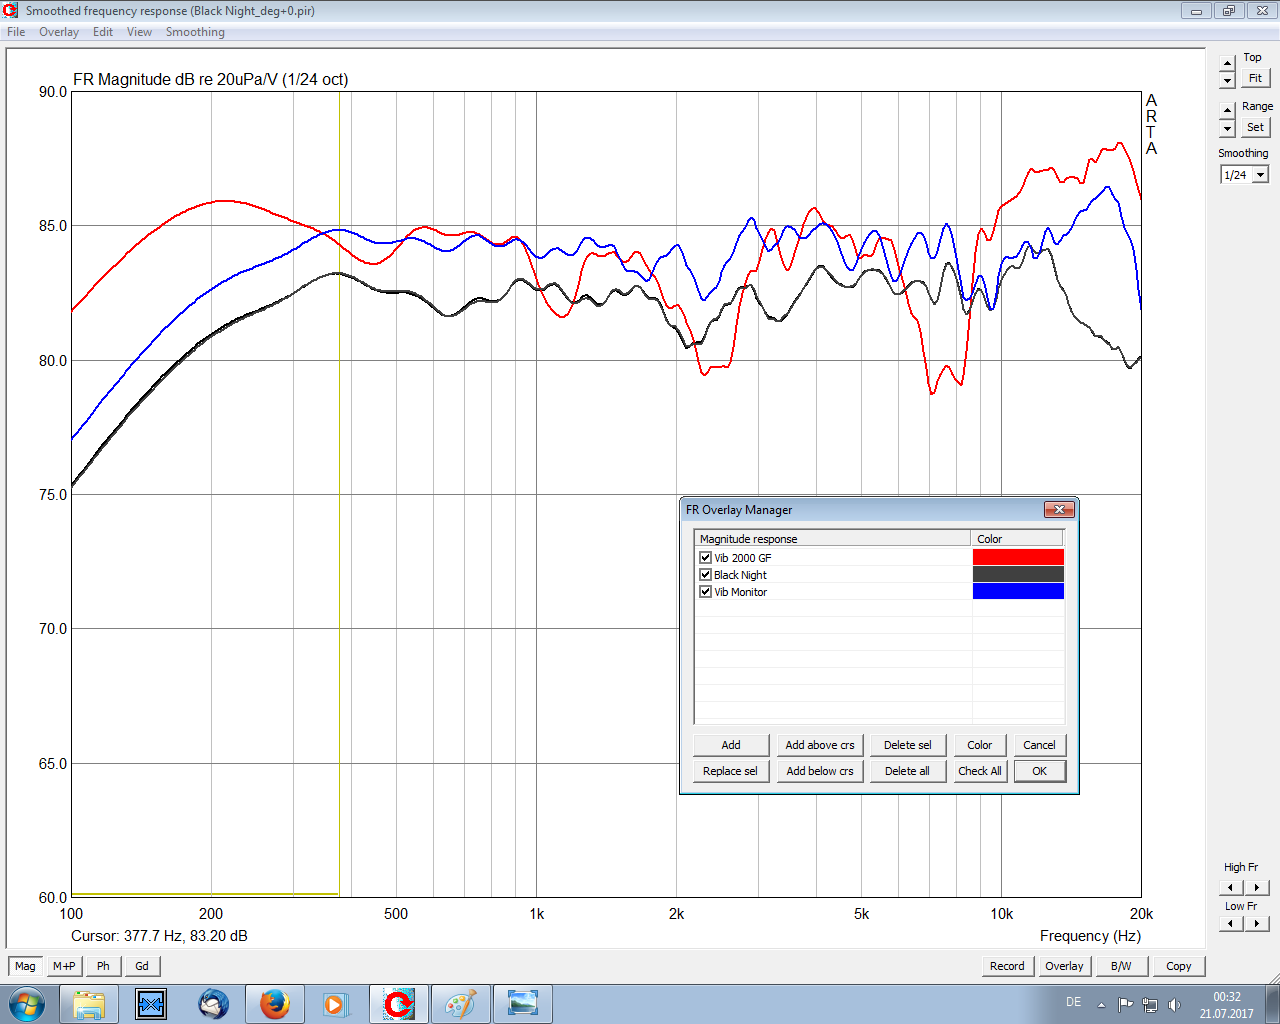Image resolution: width=1280 pixels, height=1024 pixels.
Task: Open Firefox from the taskbar
Action: pyautogui.click(x=274, y=1004)
